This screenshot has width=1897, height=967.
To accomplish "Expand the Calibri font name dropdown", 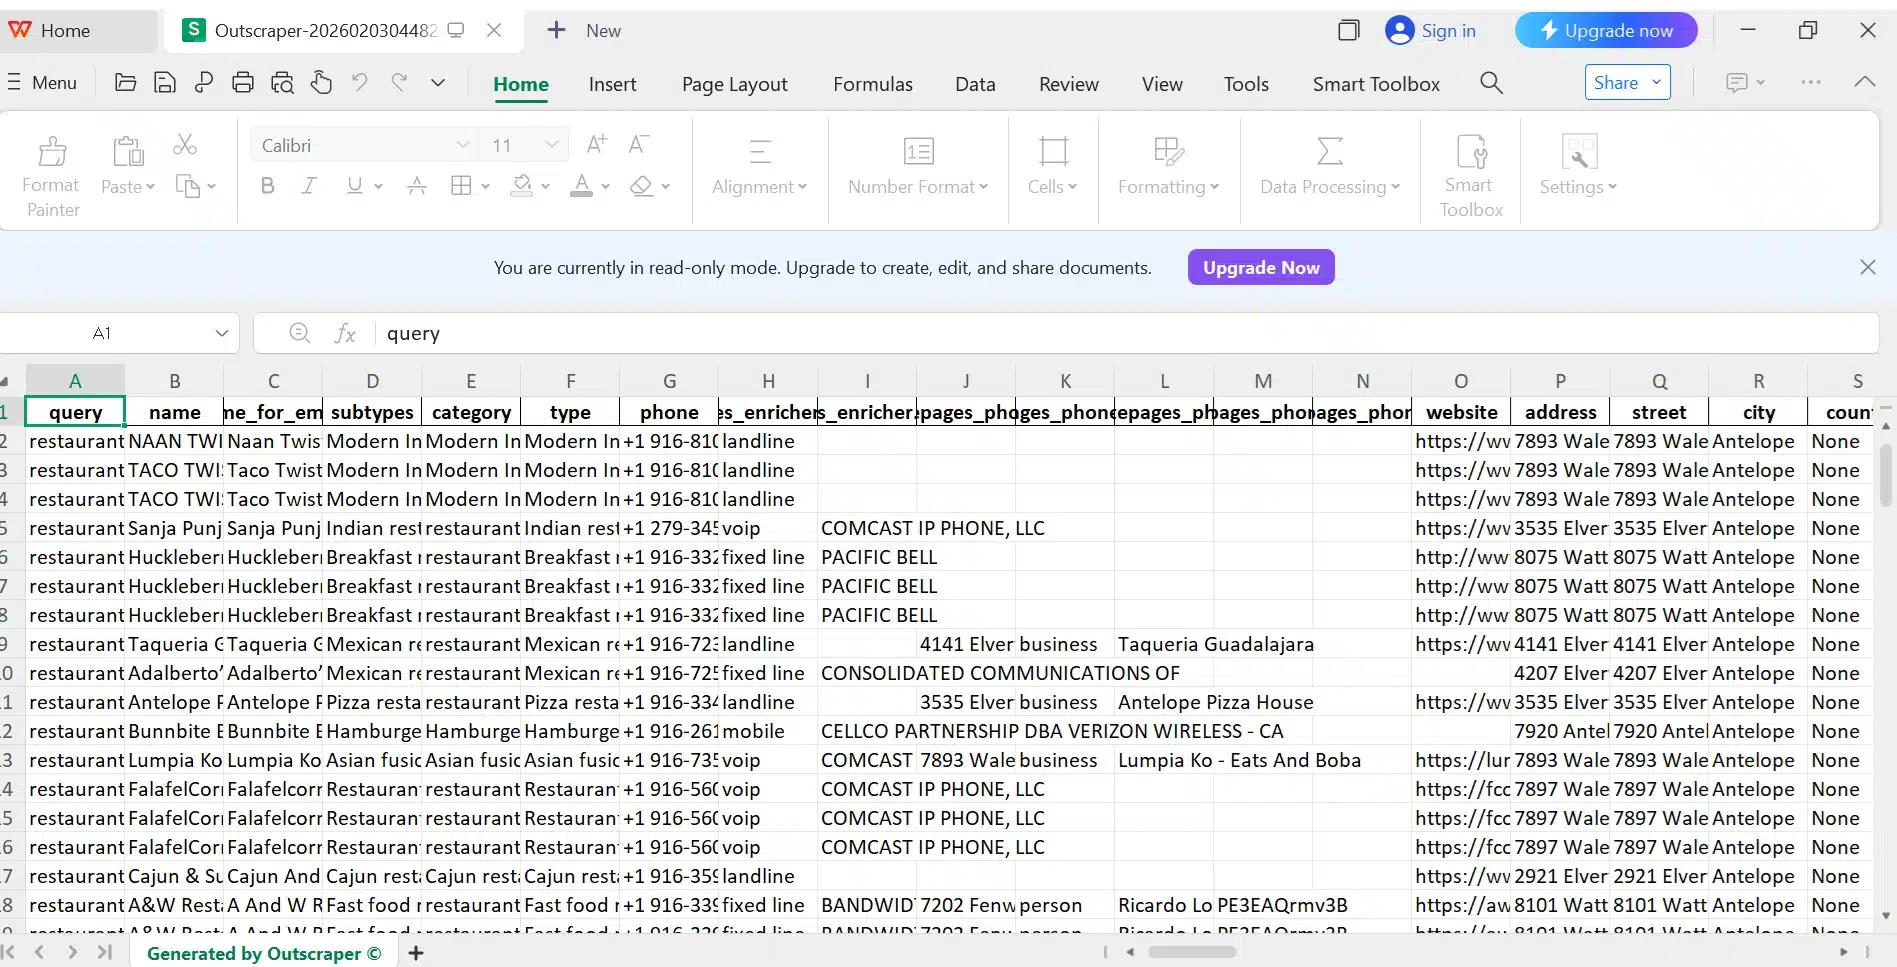I will (462, 145).
